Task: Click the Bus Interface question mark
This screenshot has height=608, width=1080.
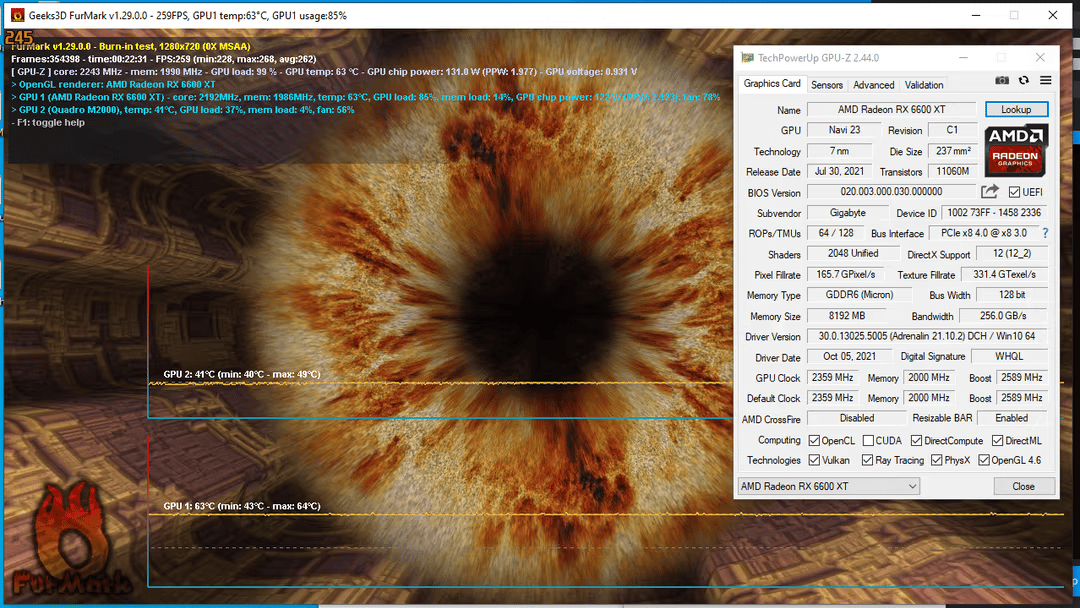Action: coord(1045,233)
